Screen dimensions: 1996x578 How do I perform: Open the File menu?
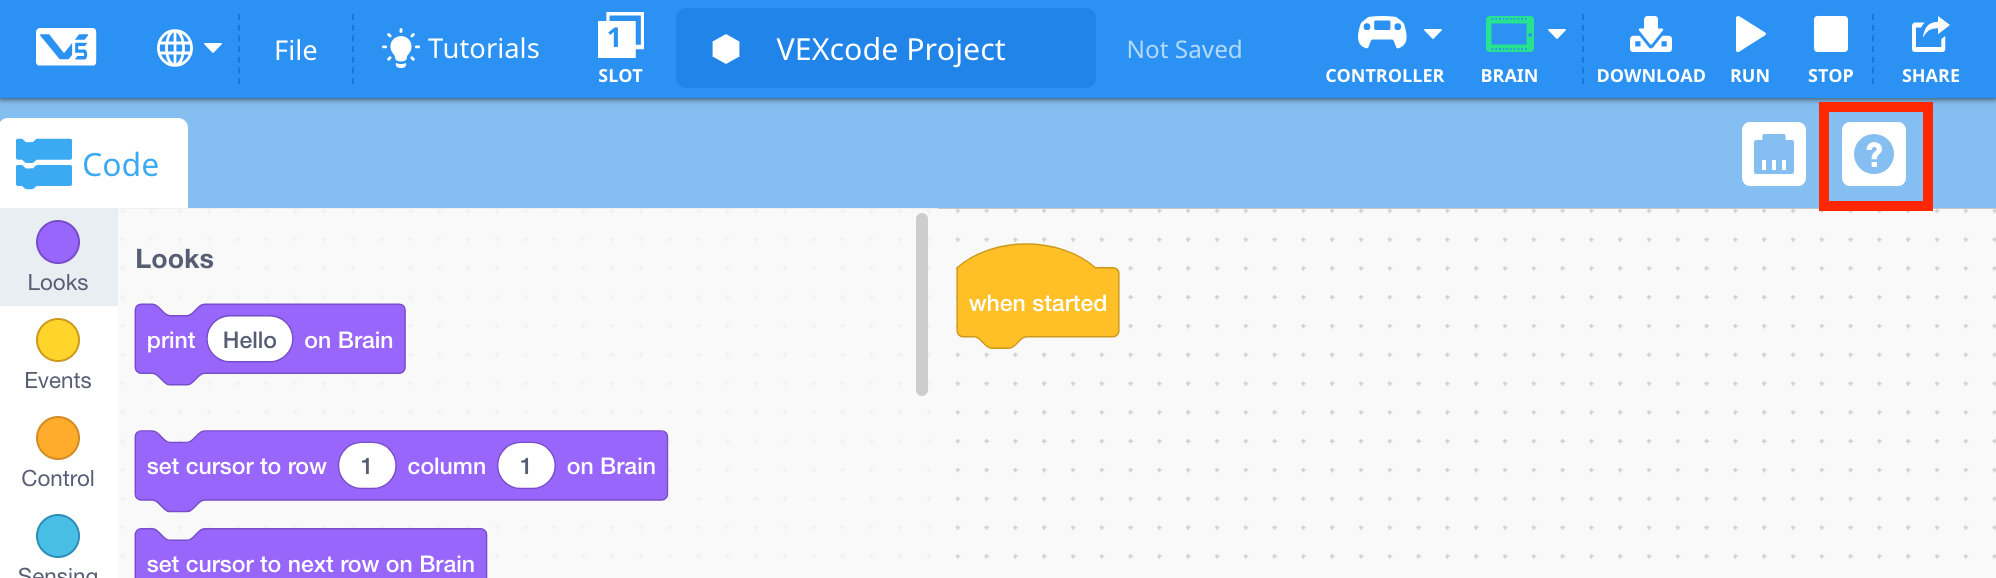tap(294, 48)
